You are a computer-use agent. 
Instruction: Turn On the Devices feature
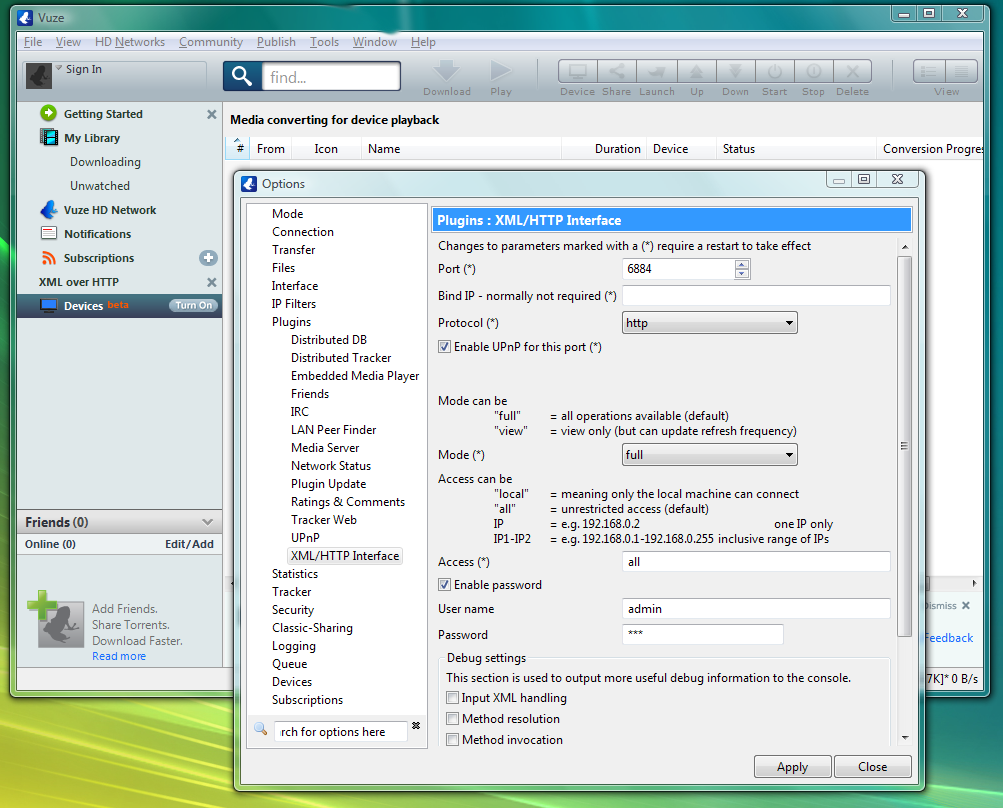coord(193,306)
